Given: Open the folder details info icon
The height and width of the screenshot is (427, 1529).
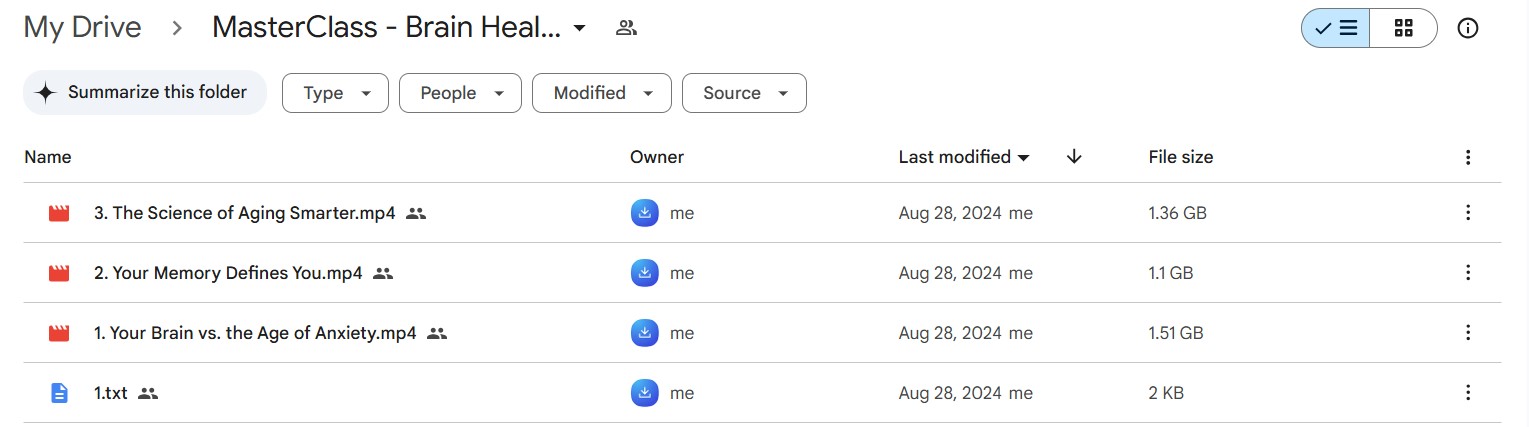Looking at the screenshot, I should click(x=1468, y=28).
